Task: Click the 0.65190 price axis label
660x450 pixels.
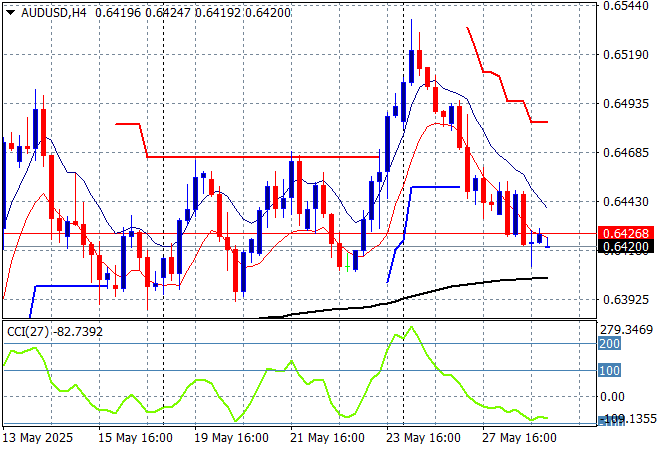Action: [626, 55]
